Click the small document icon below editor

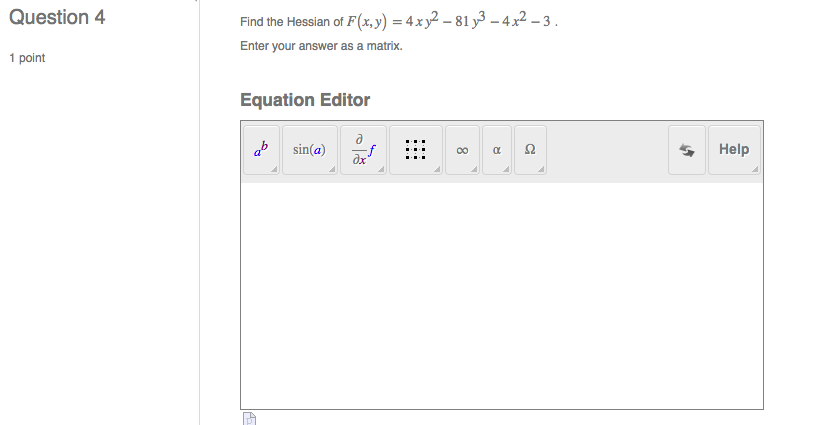tap(250, 418)
